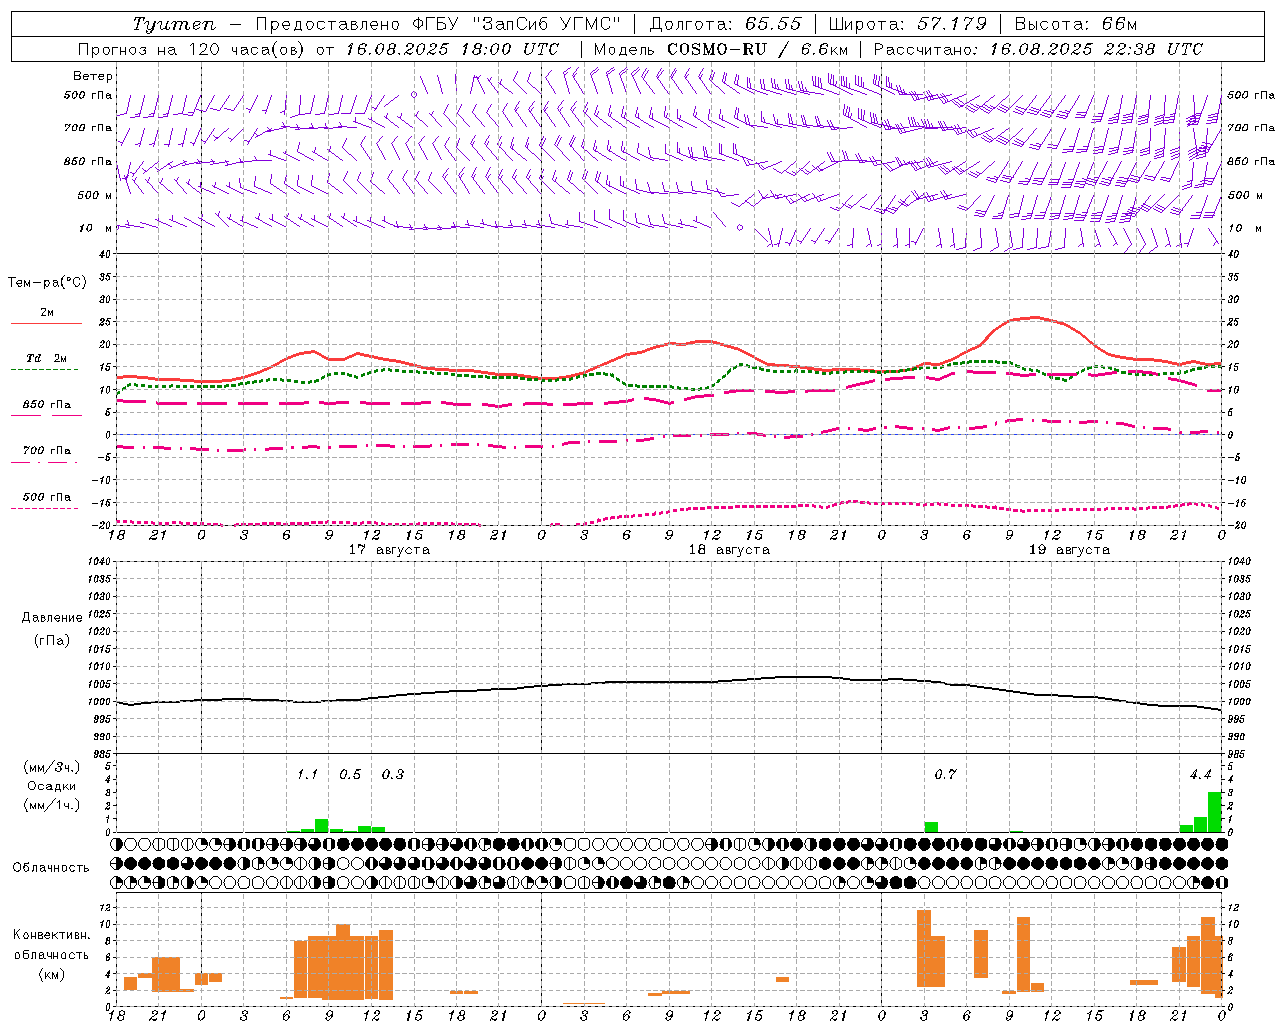The height and width of the screenshot is (1024, 1280).
Task: Select the Широта: 57.179 value
Action: (908, 24)
